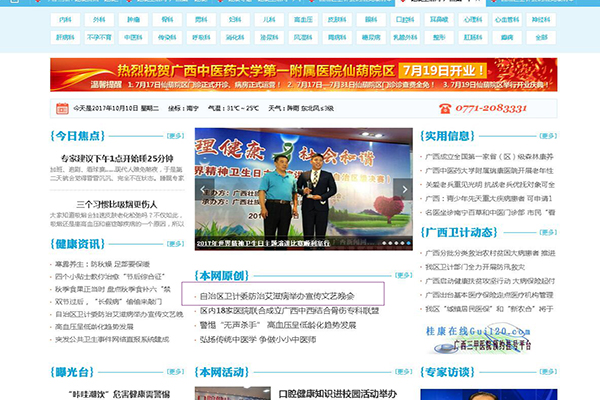
Task: Open 泌尿科 department
Action: (269, 38)
